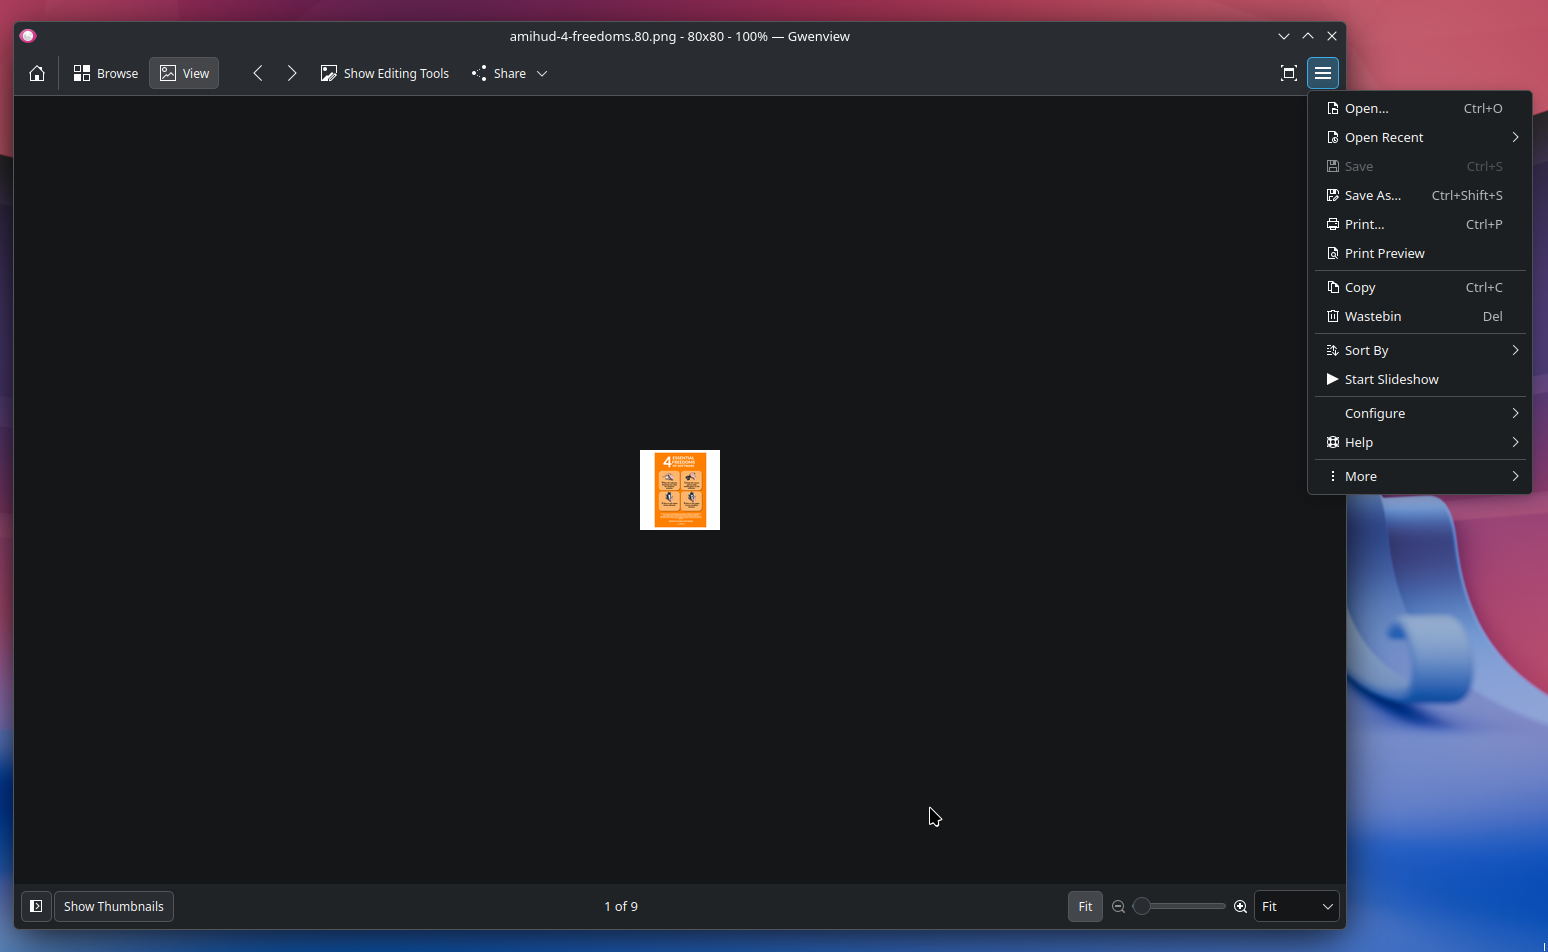
Task: Open Print Preview
Action: pyautogui.click(x=1420, y=253)
